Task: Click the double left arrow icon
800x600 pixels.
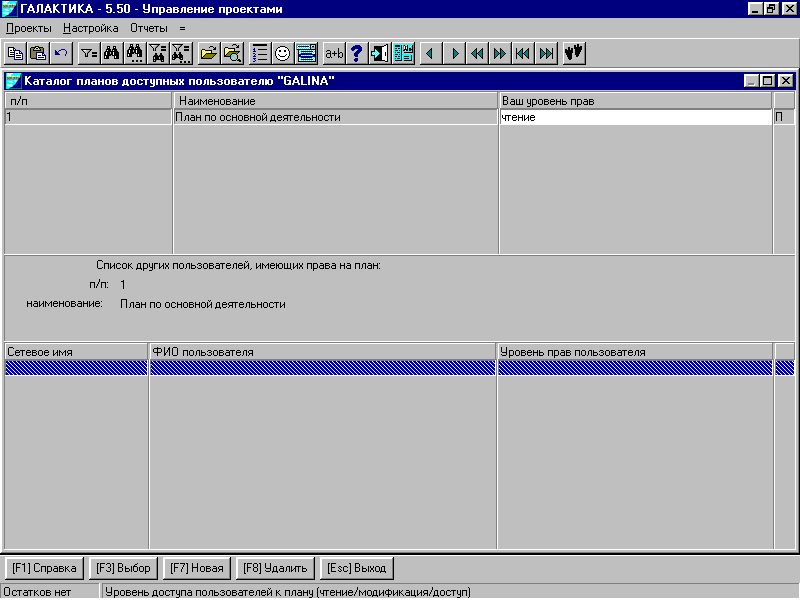Action: click(477, 53)
